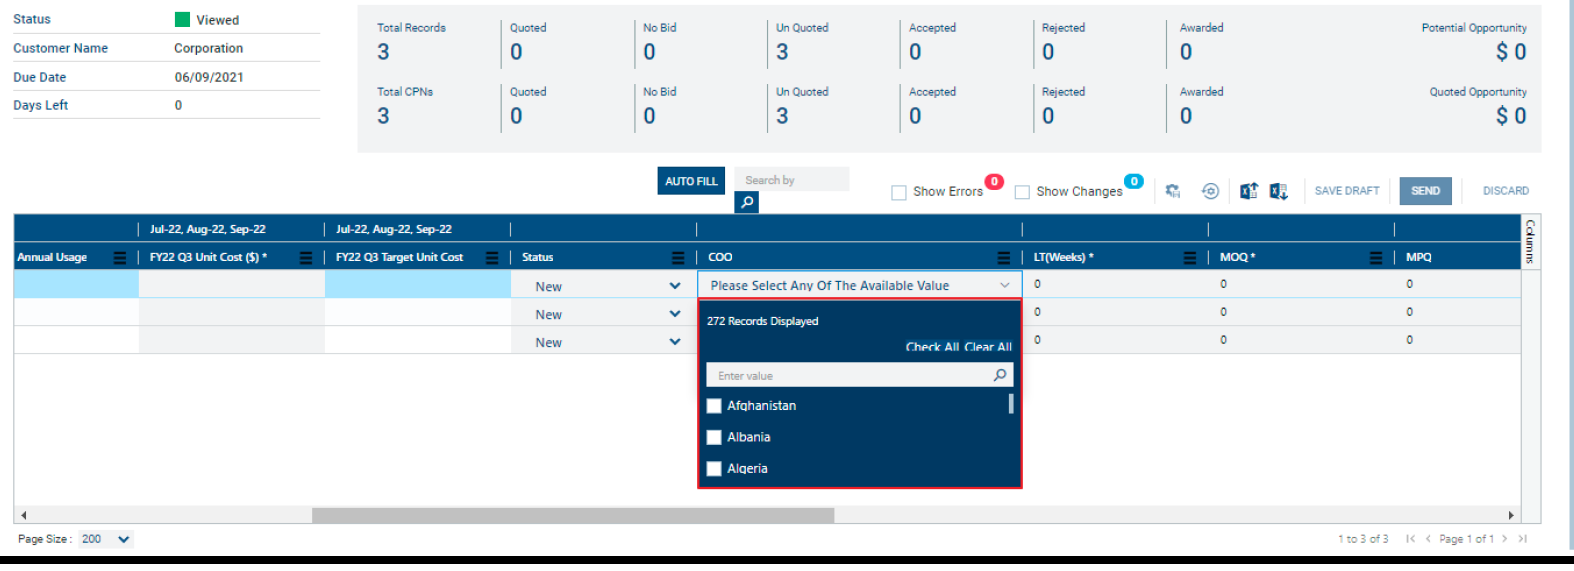Image resolution: width=1574 pixels, height=571 pixels.
Task: Click the scroll left arrow of the grid
Action: [23, 515]
